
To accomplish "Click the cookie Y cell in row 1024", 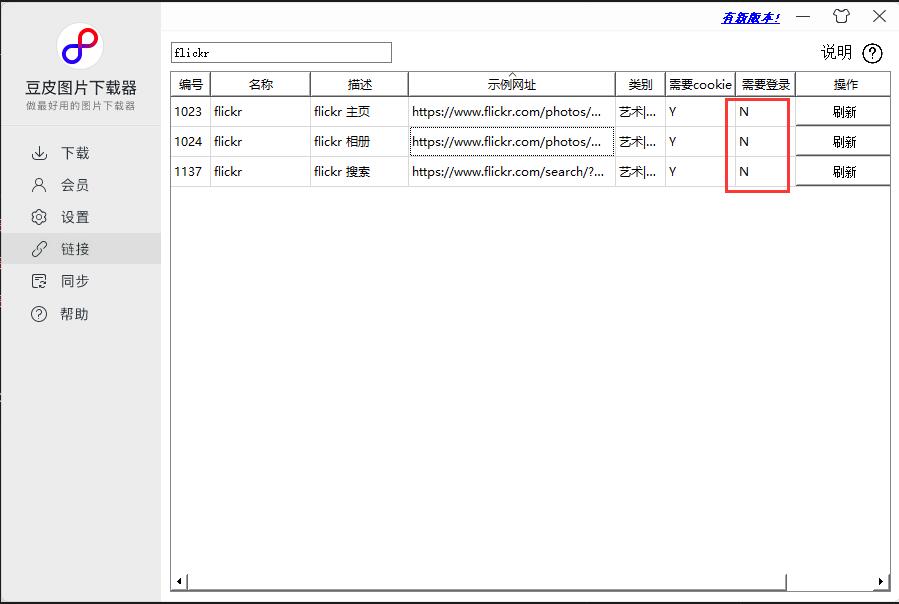I will pyautogui.click(x=700, y=142).
